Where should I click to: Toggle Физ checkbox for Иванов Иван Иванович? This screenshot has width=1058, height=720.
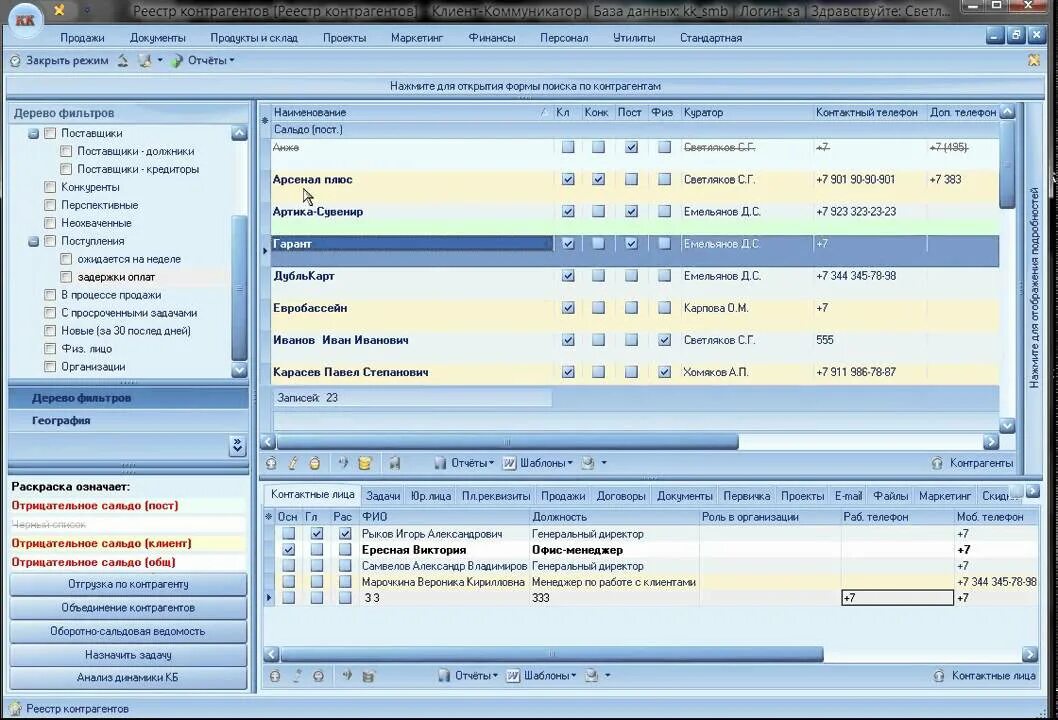coord(665,340)
